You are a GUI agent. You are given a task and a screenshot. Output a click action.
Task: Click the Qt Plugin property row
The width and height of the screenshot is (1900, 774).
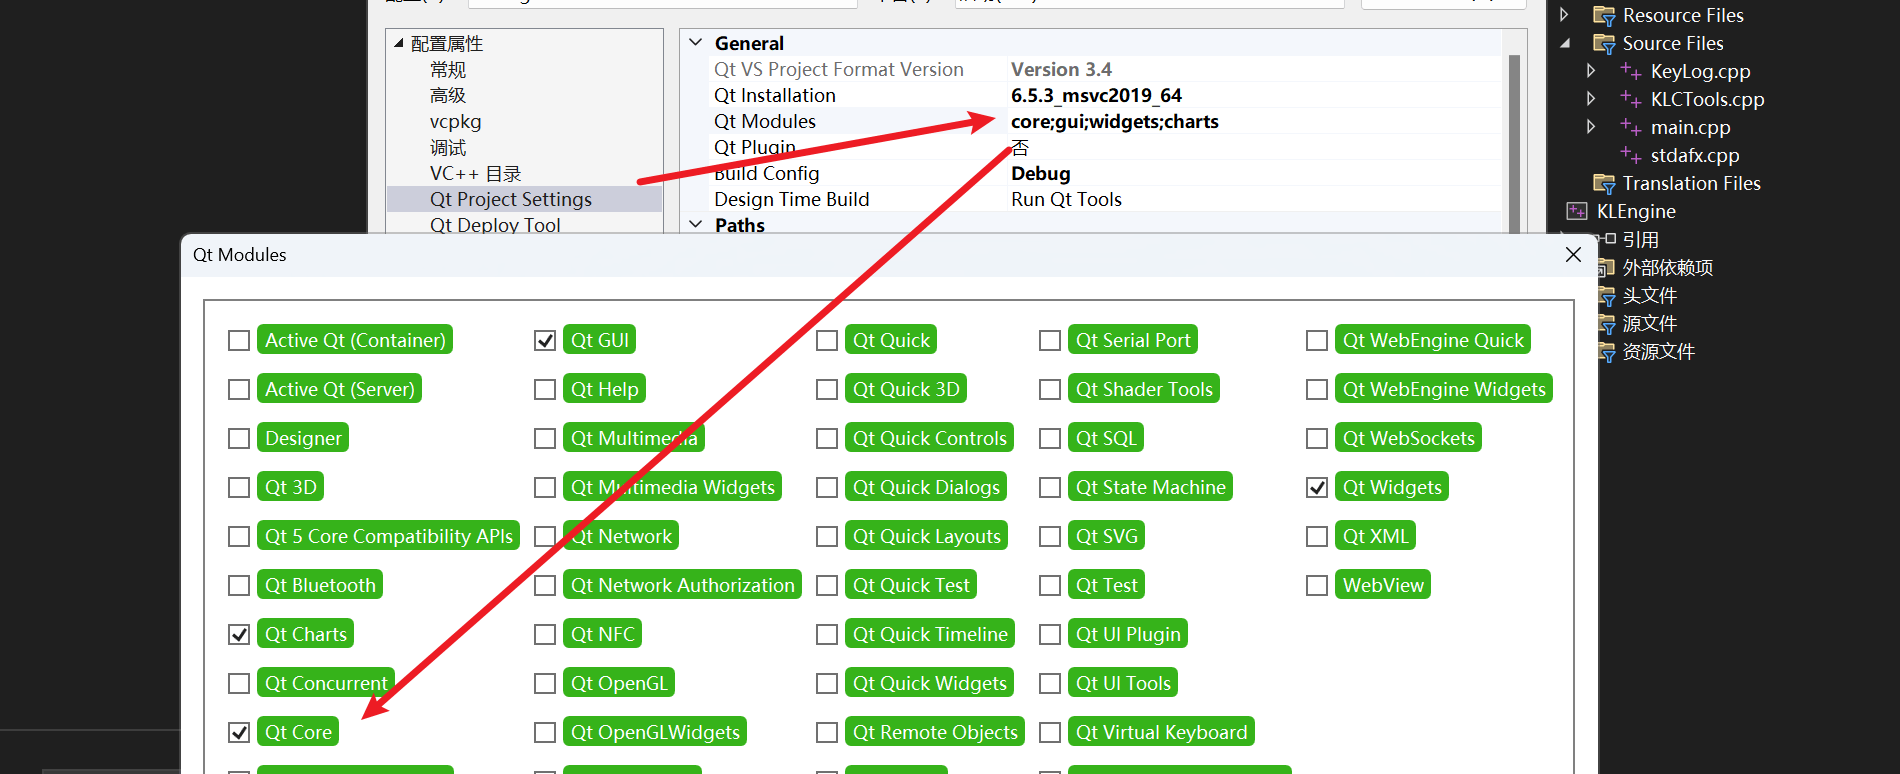point(1104,148)
